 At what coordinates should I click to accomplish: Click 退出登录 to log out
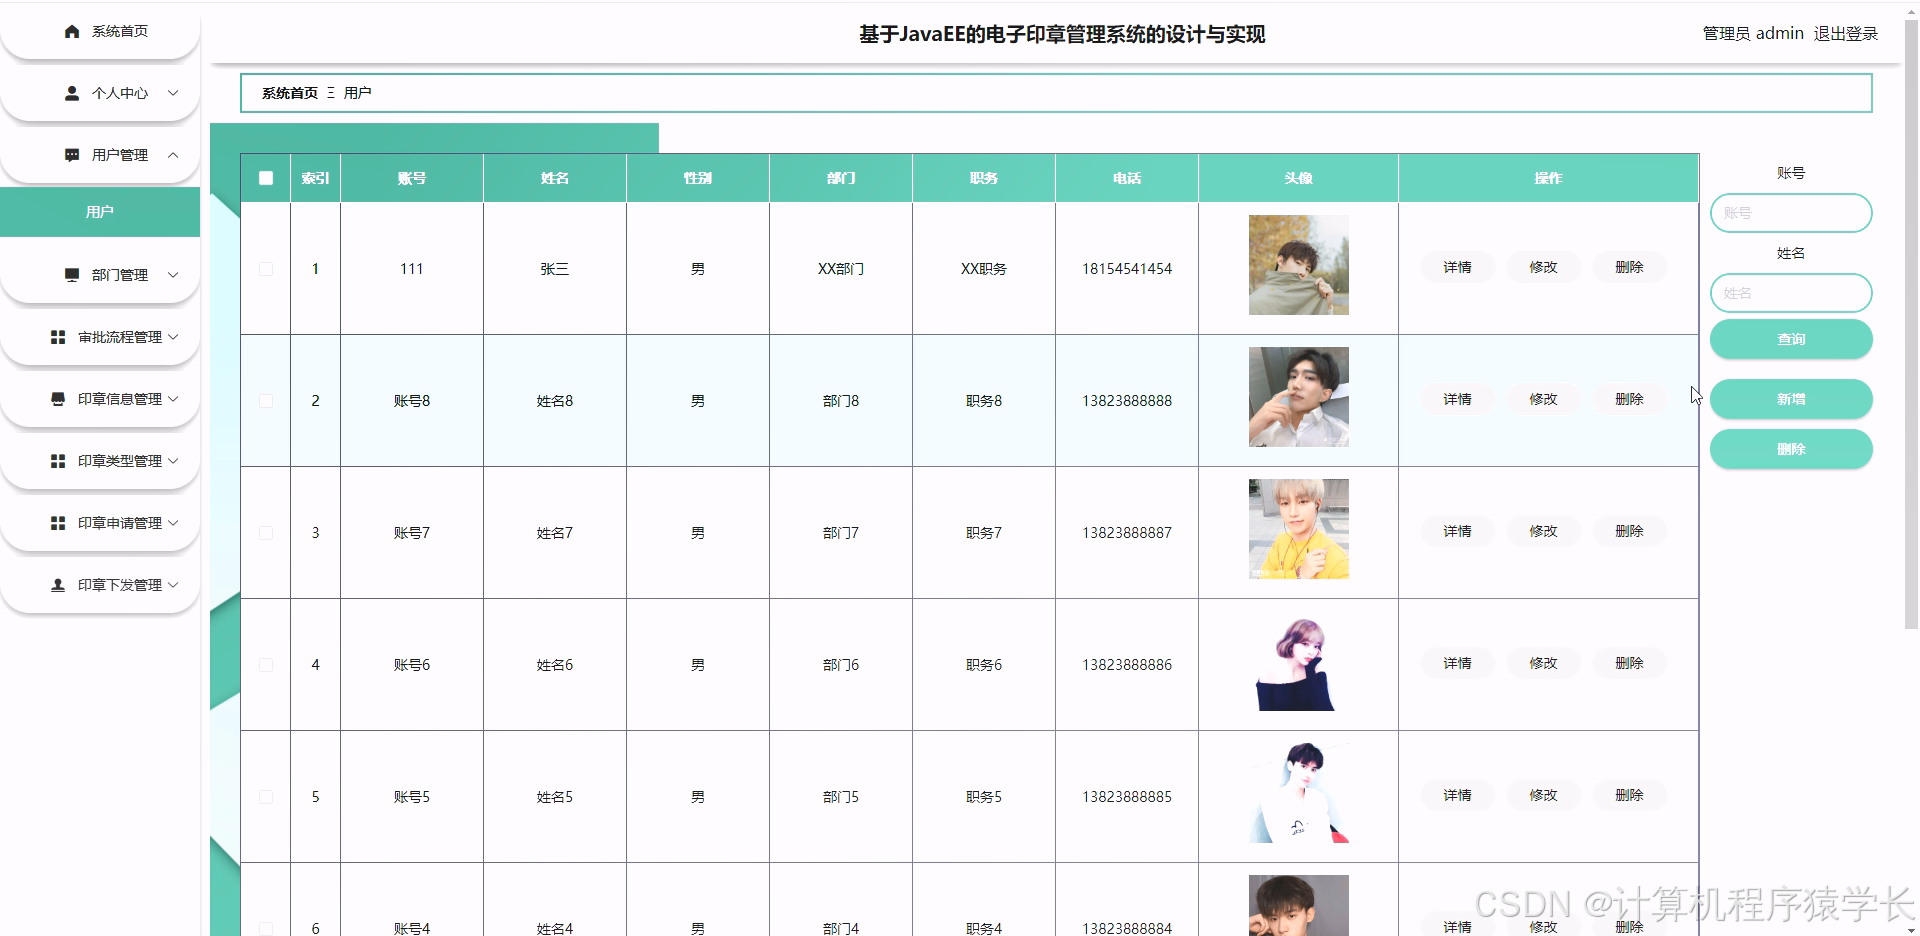(x=1846, y=34)
